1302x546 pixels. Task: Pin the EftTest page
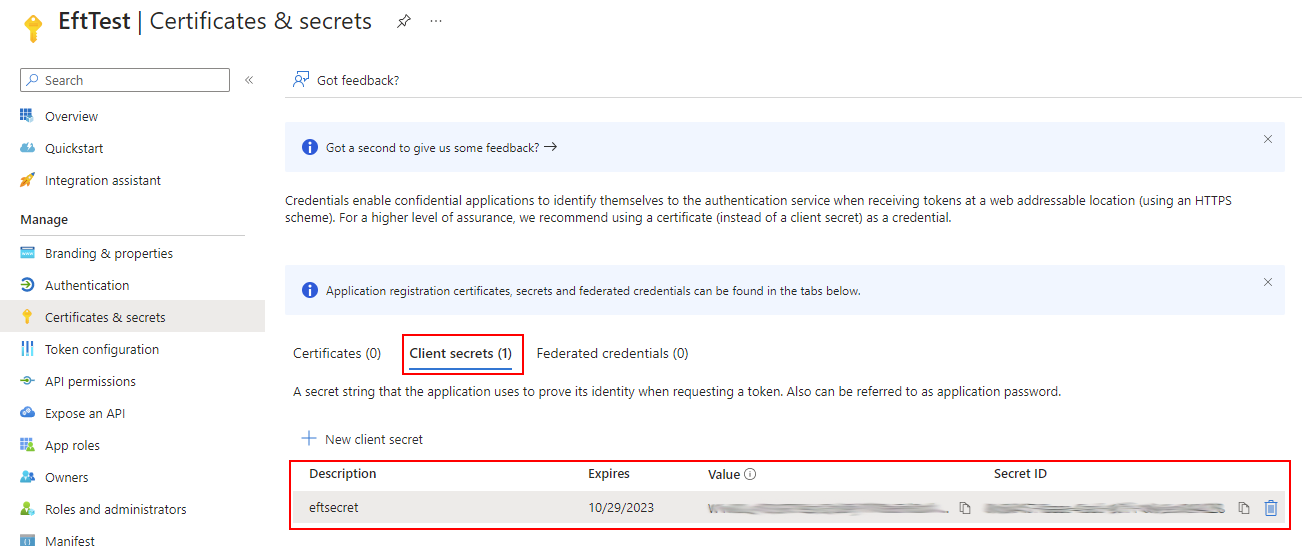point(404,21)
